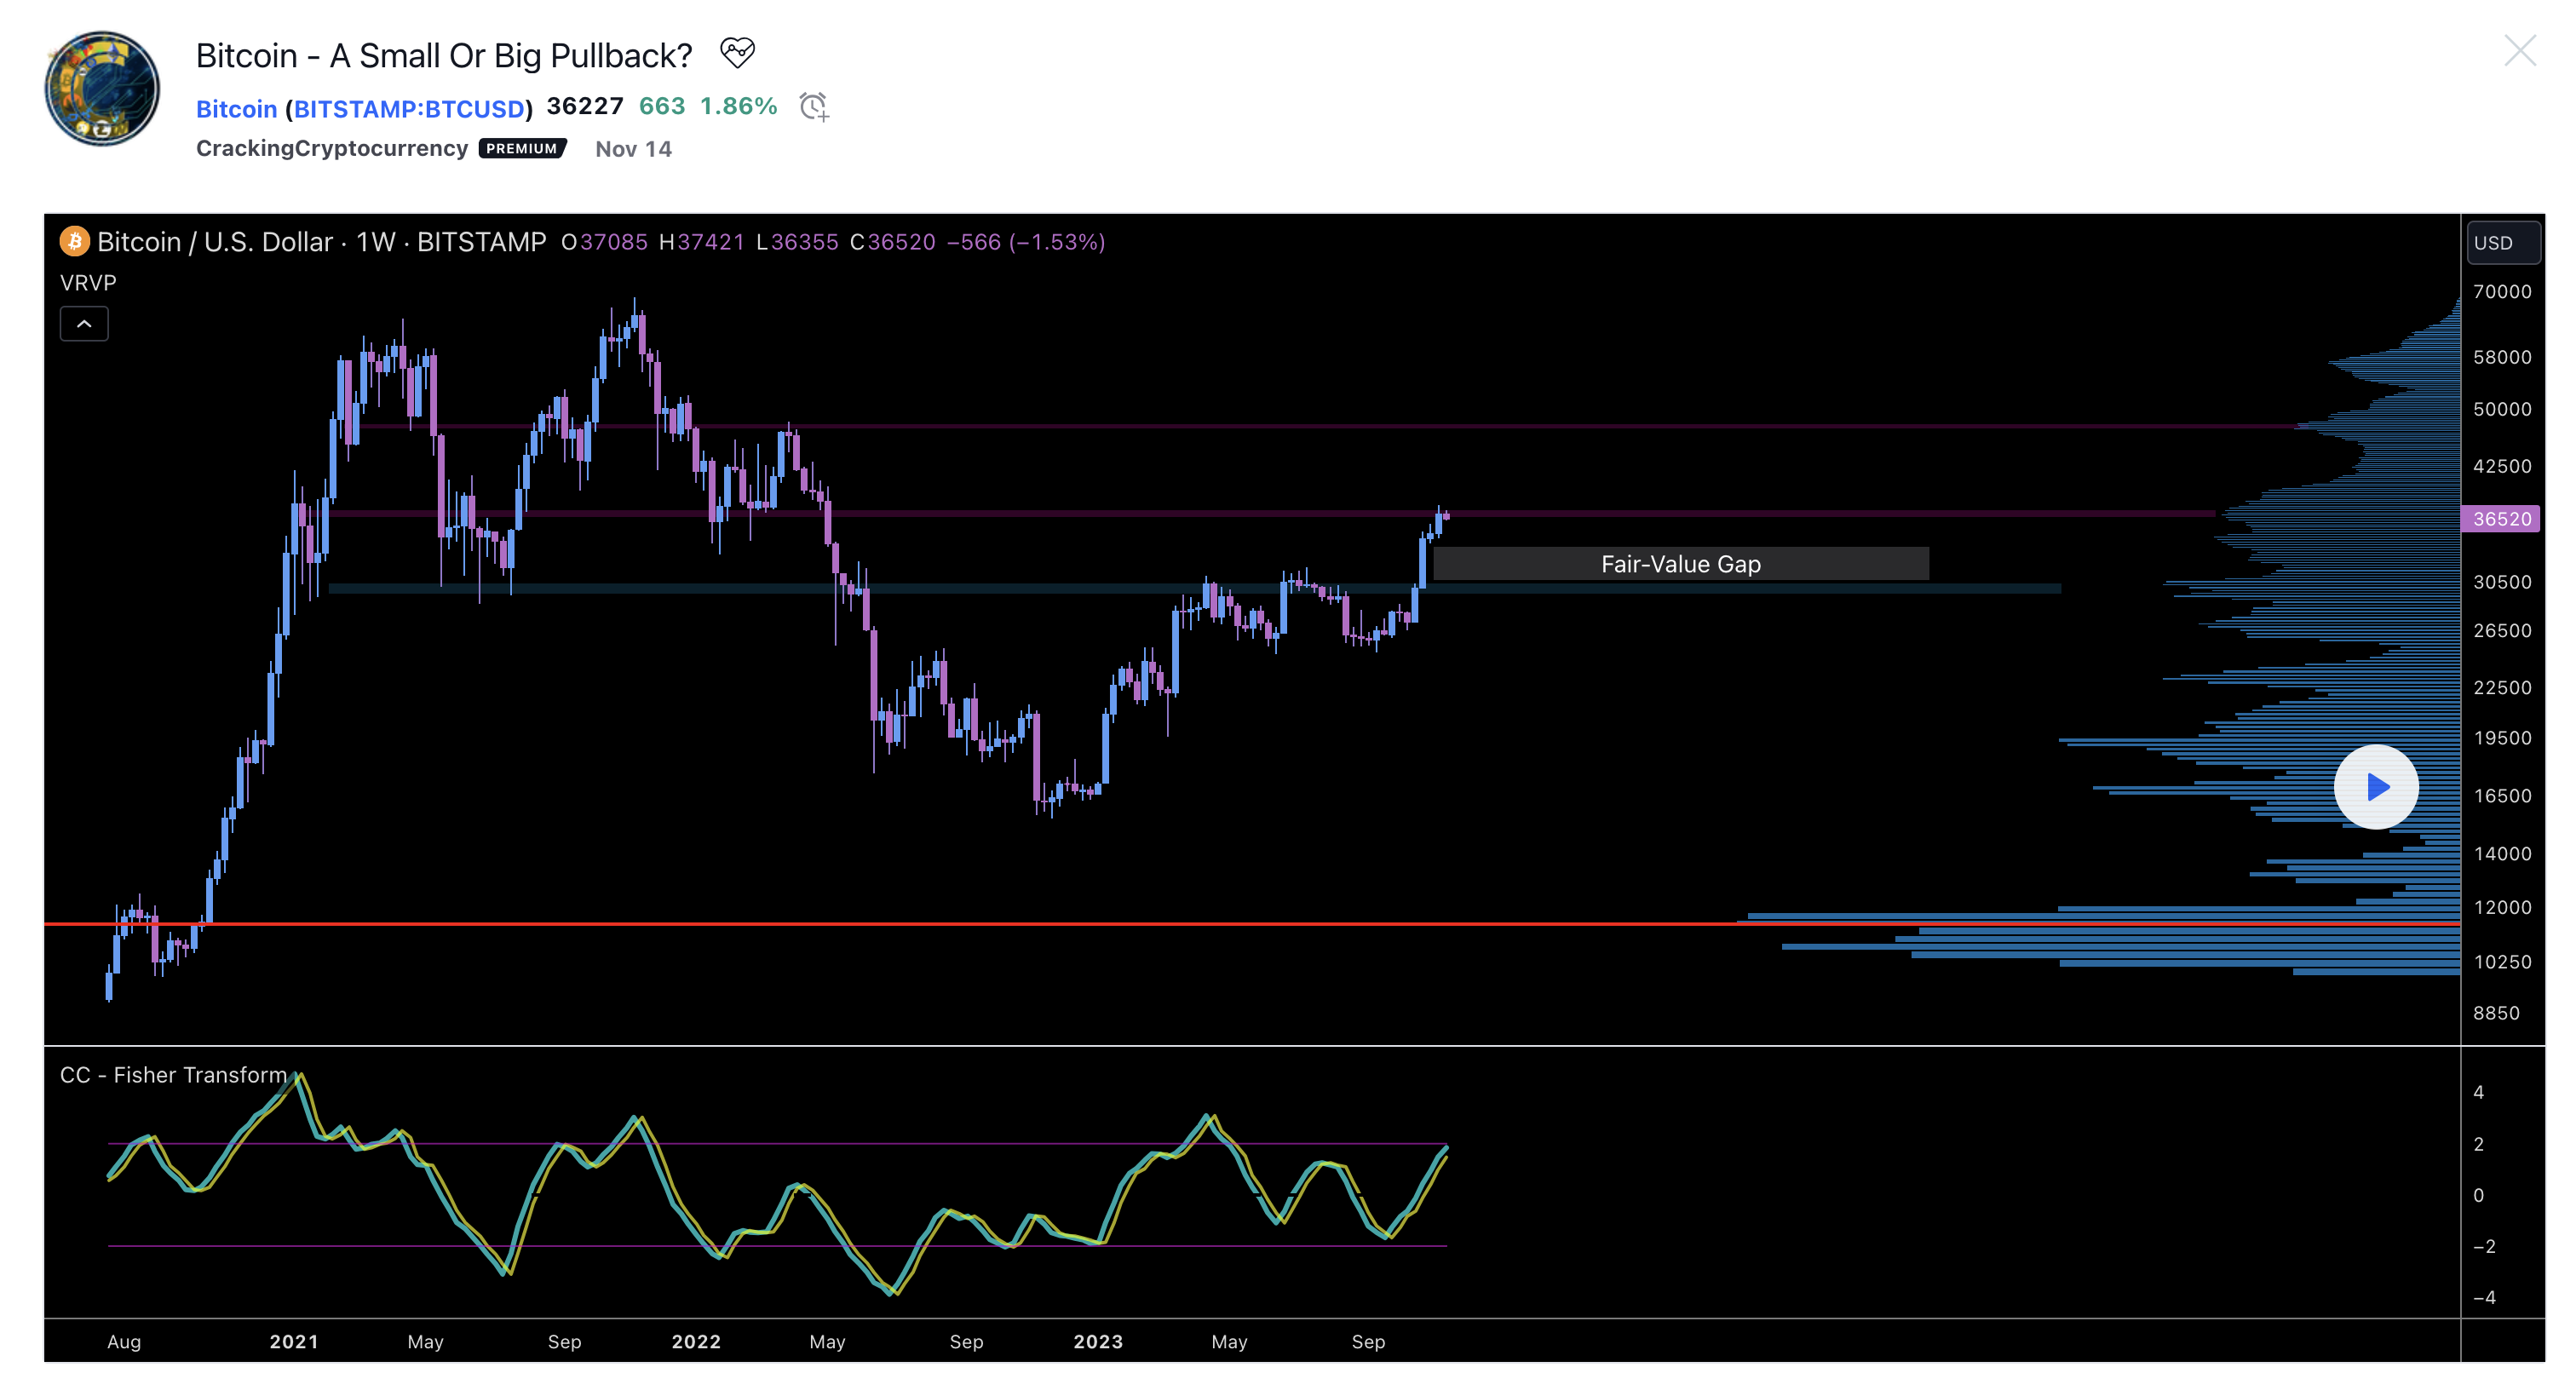
Task: Open the BITSTAMP:BTCUSD ticker link
Action: pyautogui.click(x=408, y=108)
